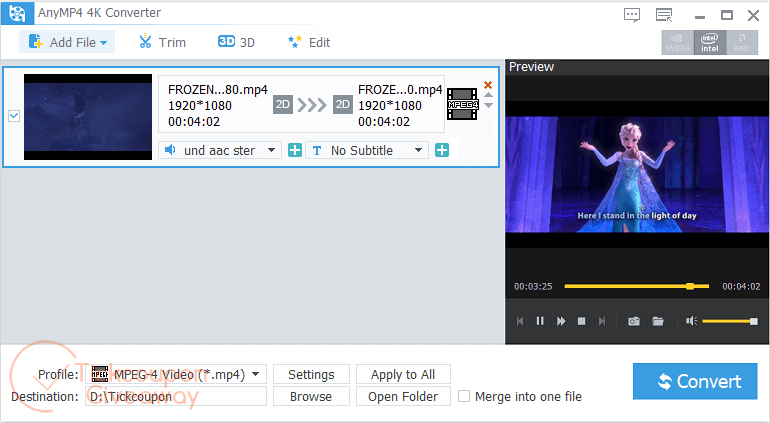Jump to previous item in preview
This screenshot has width=770, height=423.
(x=520, y=321)
